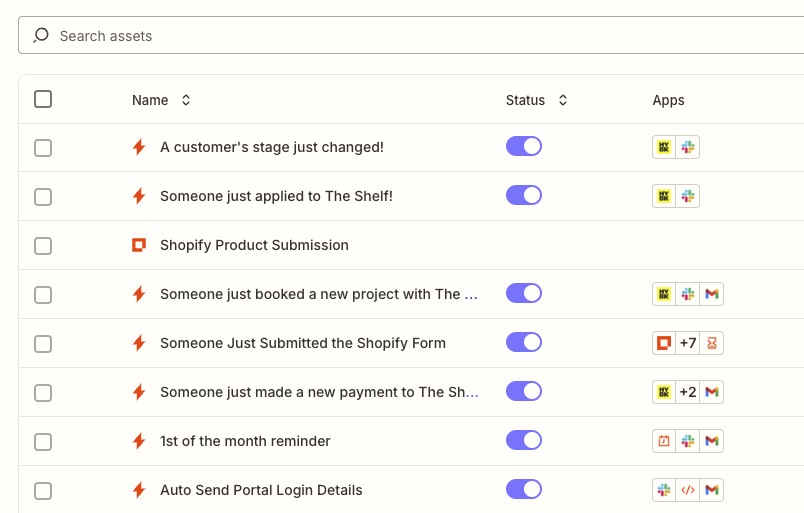The height and width of the screenshot is (513, 804).
Task: Toggle off Someone just applied to The Shelf! Zap
Action: coord(524,195)
